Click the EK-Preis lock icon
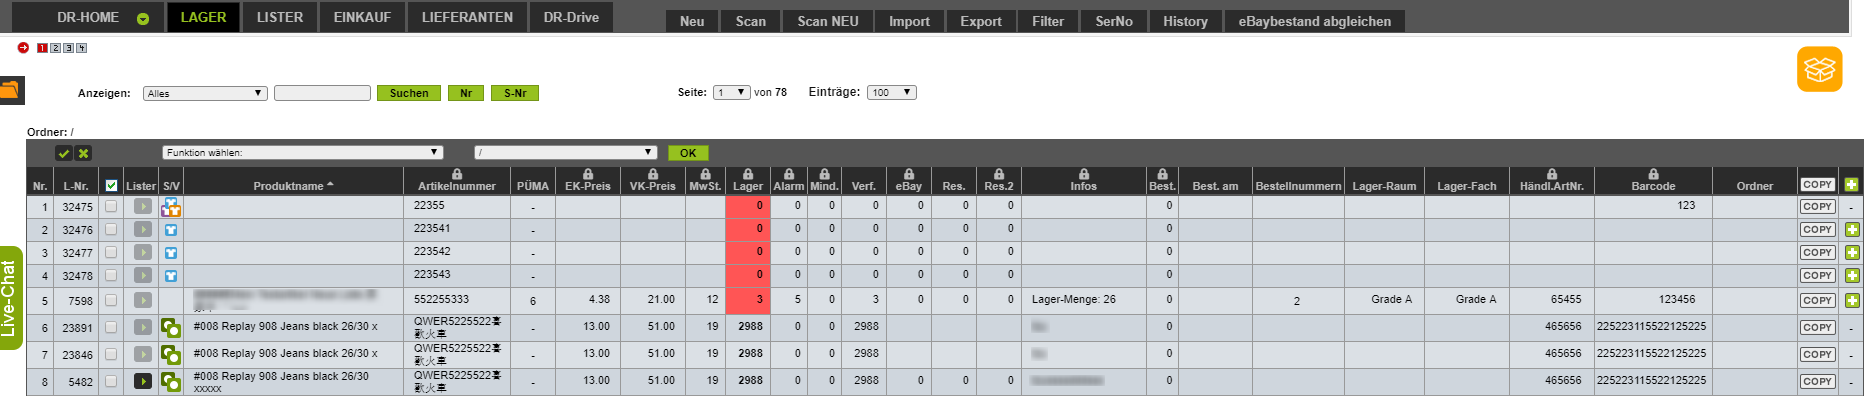The height and width of the screenshot is (396, 1864). pyautogui.click(x=588, y=174)
